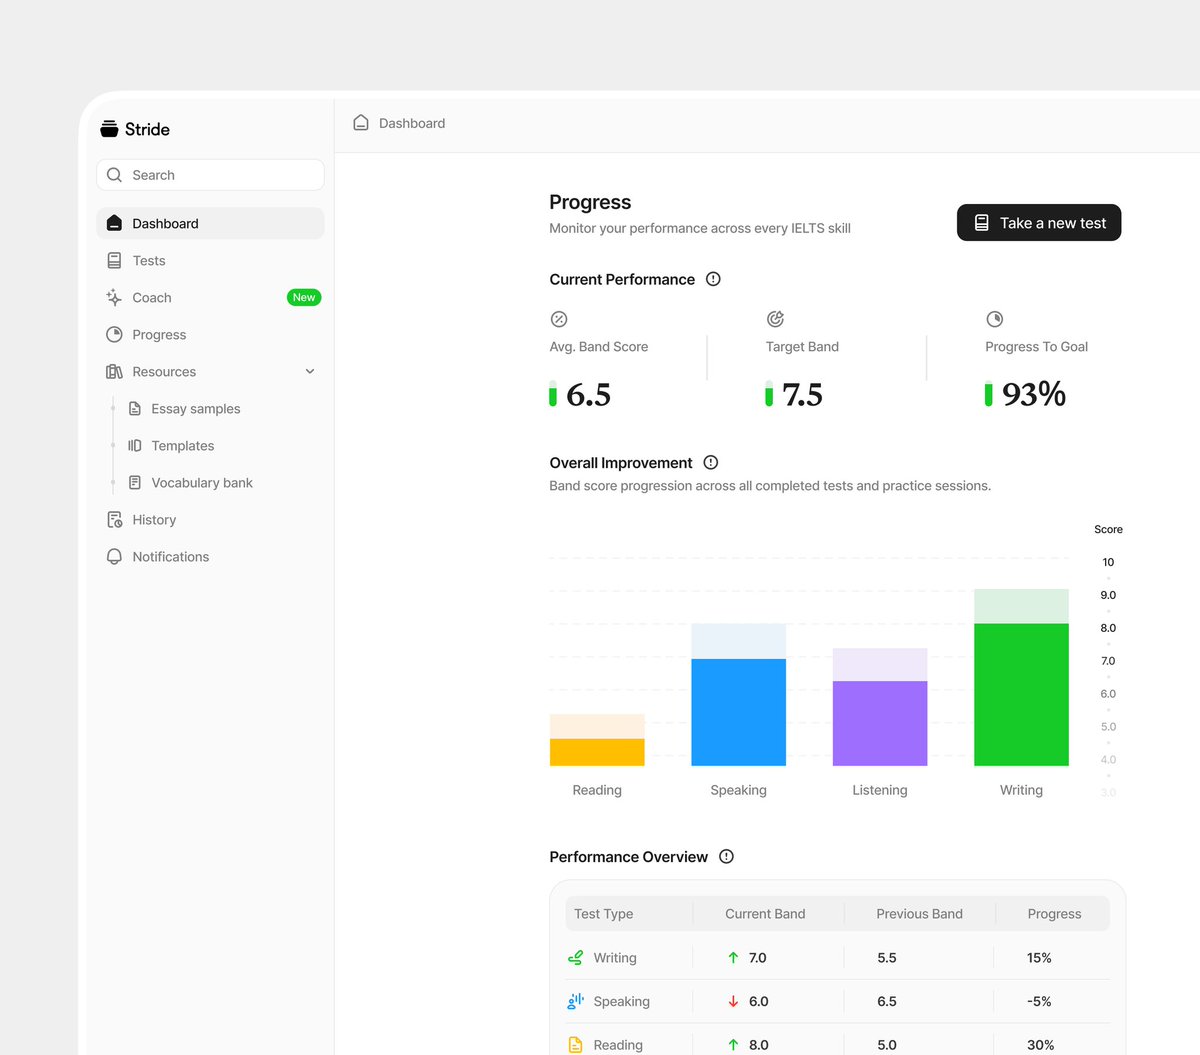
Task: Click the search magnifier icon
Action: (x=114, y=175)
